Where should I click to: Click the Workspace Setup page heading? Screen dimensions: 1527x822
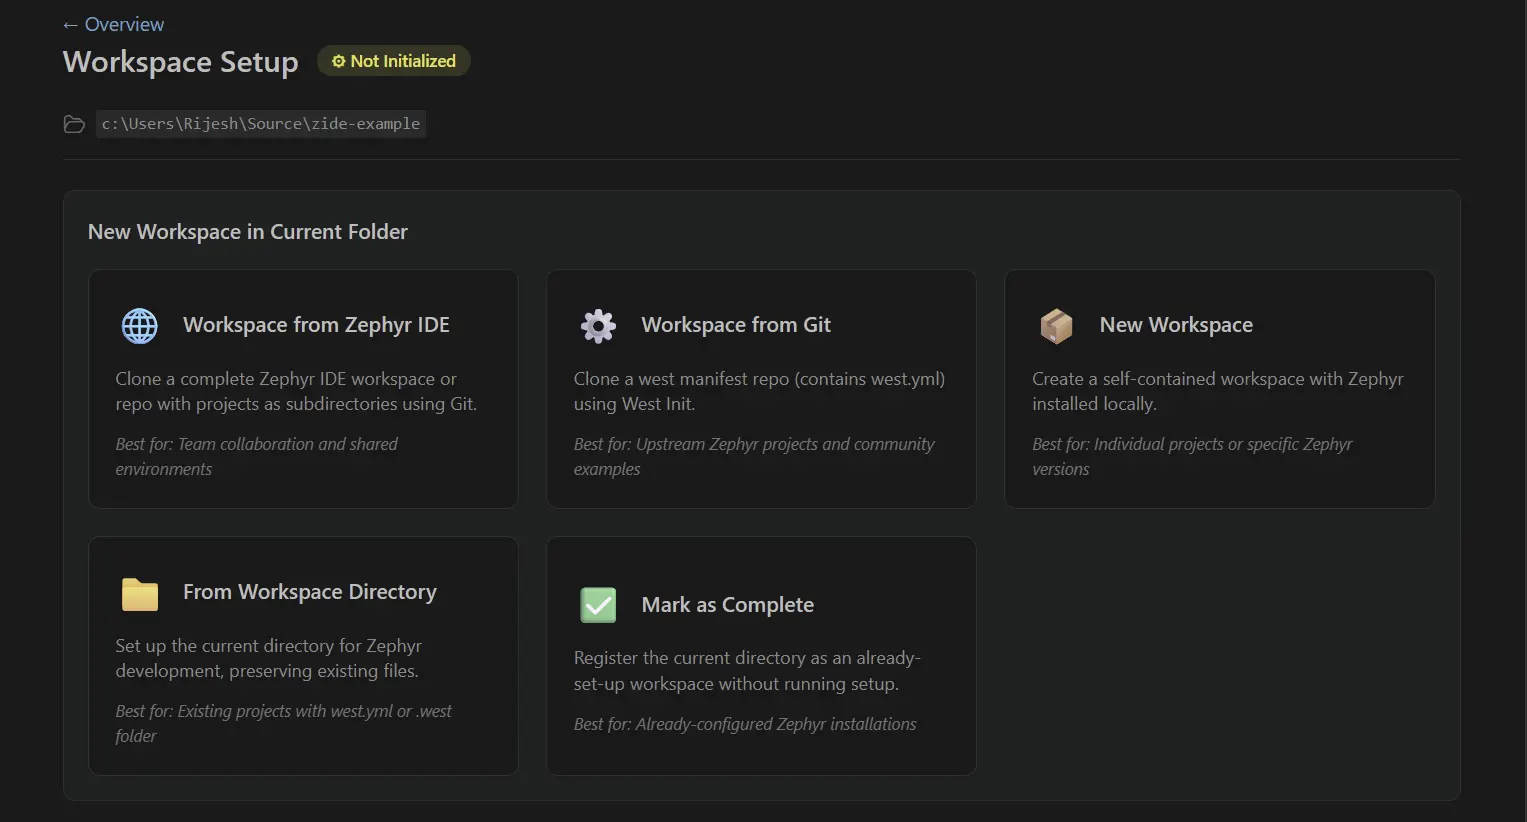coord(181,62)
